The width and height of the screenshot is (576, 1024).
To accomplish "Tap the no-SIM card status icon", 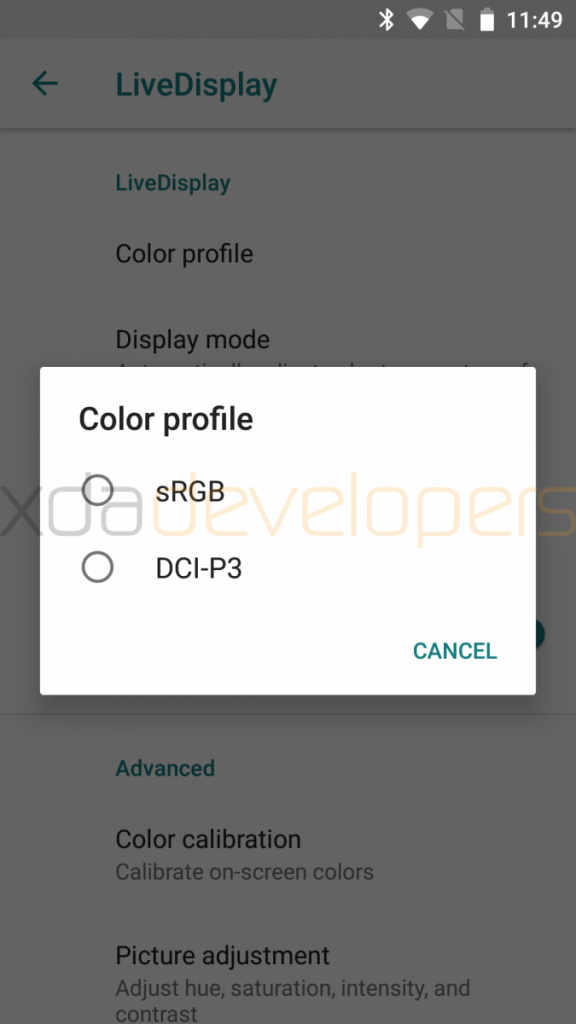I will pyautogui.click(x=454, y=20).
